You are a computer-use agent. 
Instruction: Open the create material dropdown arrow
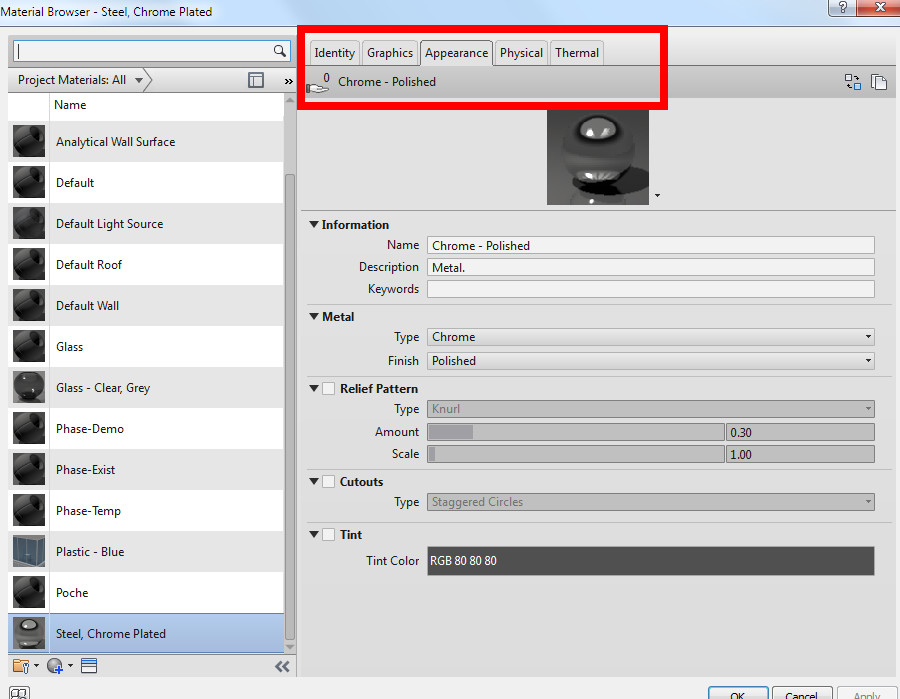click(71, 666)
